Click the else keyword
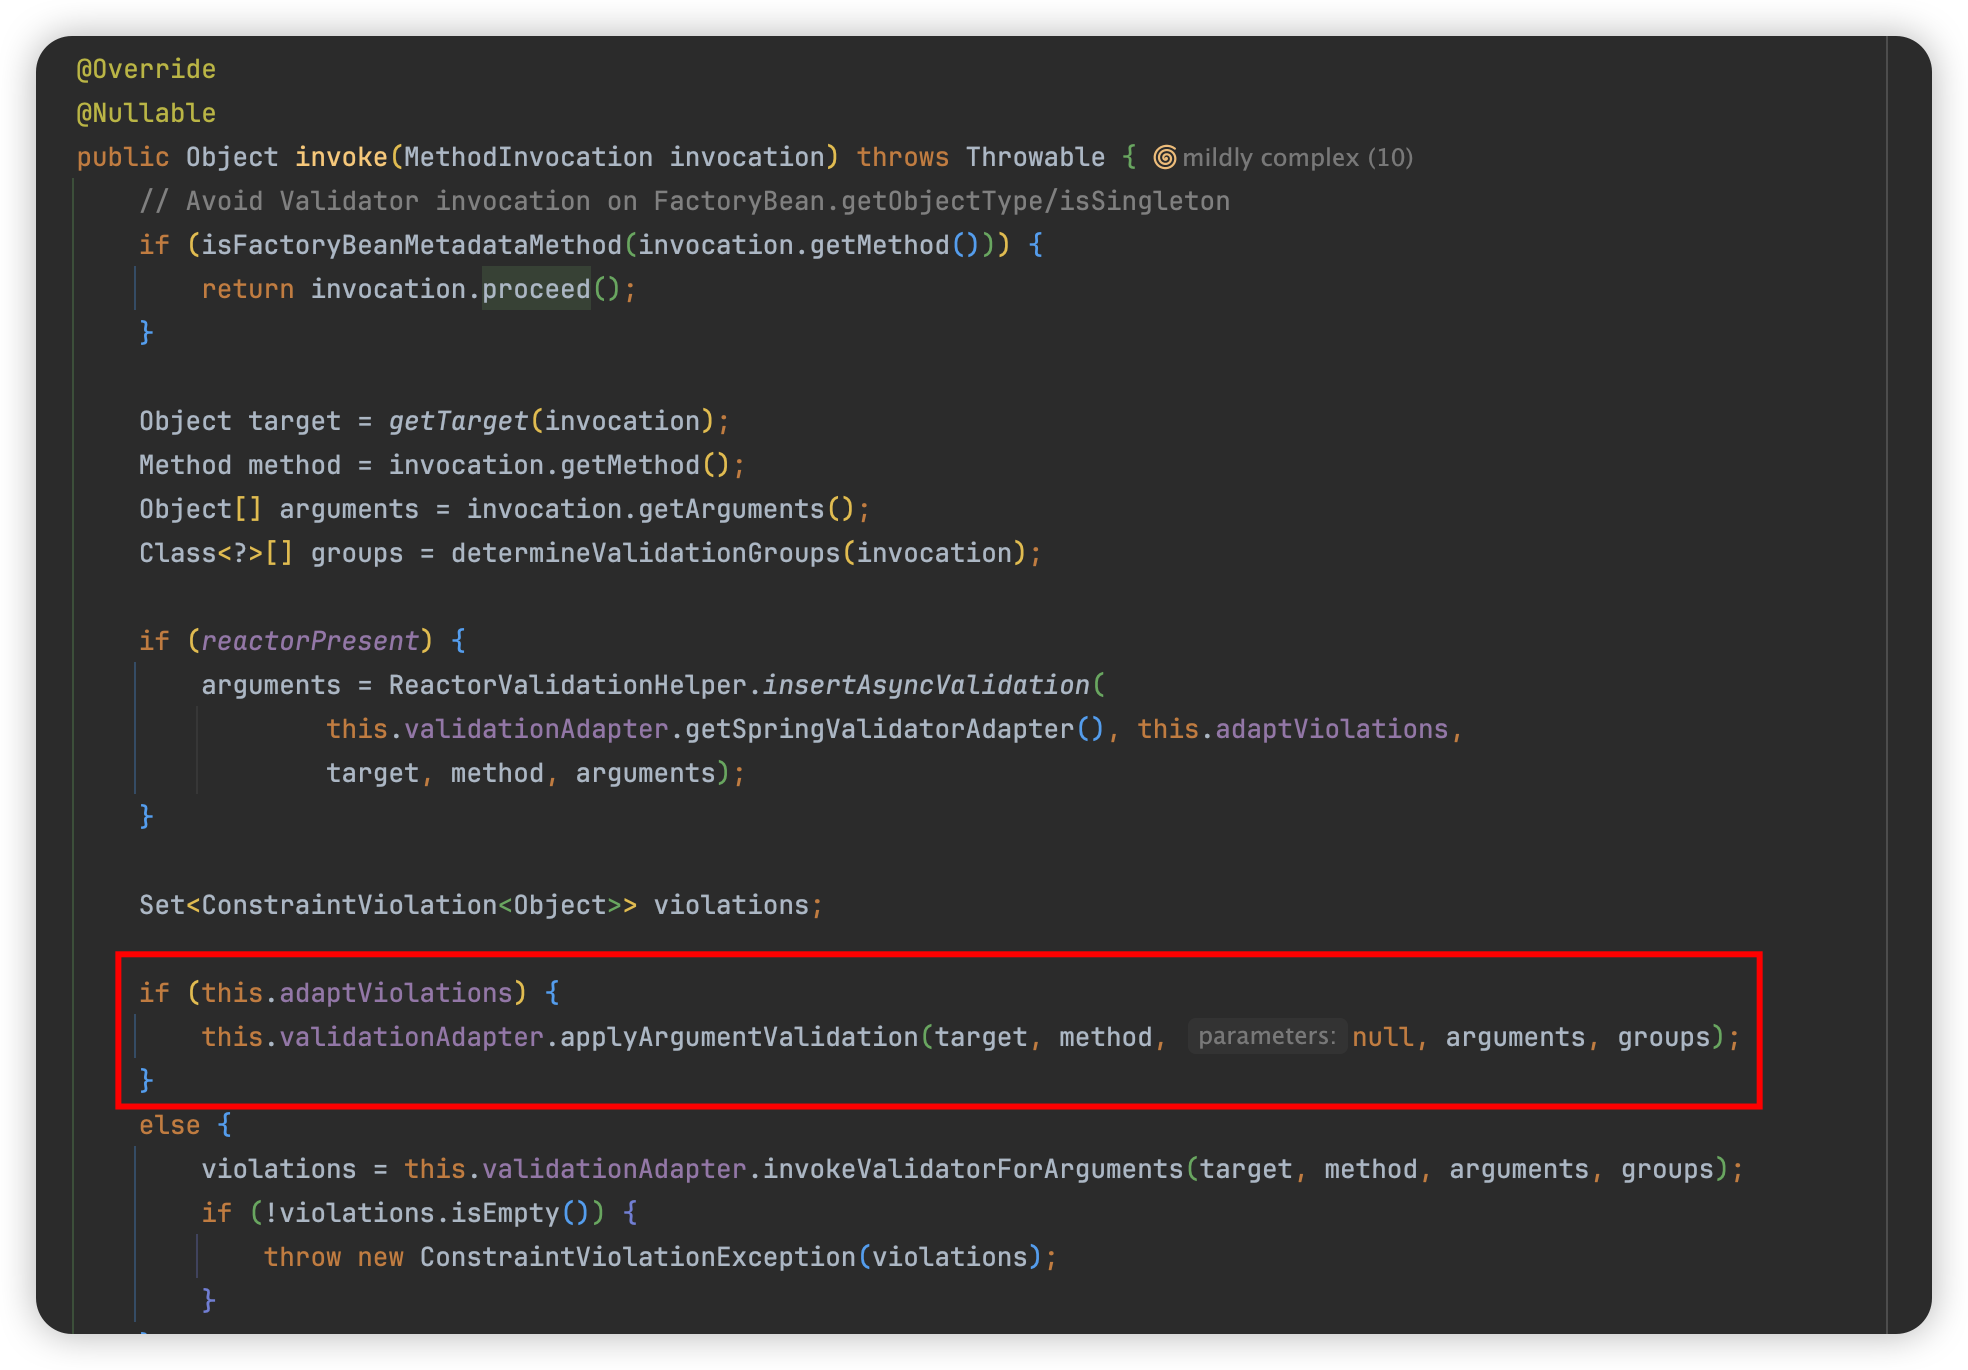 click(x=169, y=1125)
